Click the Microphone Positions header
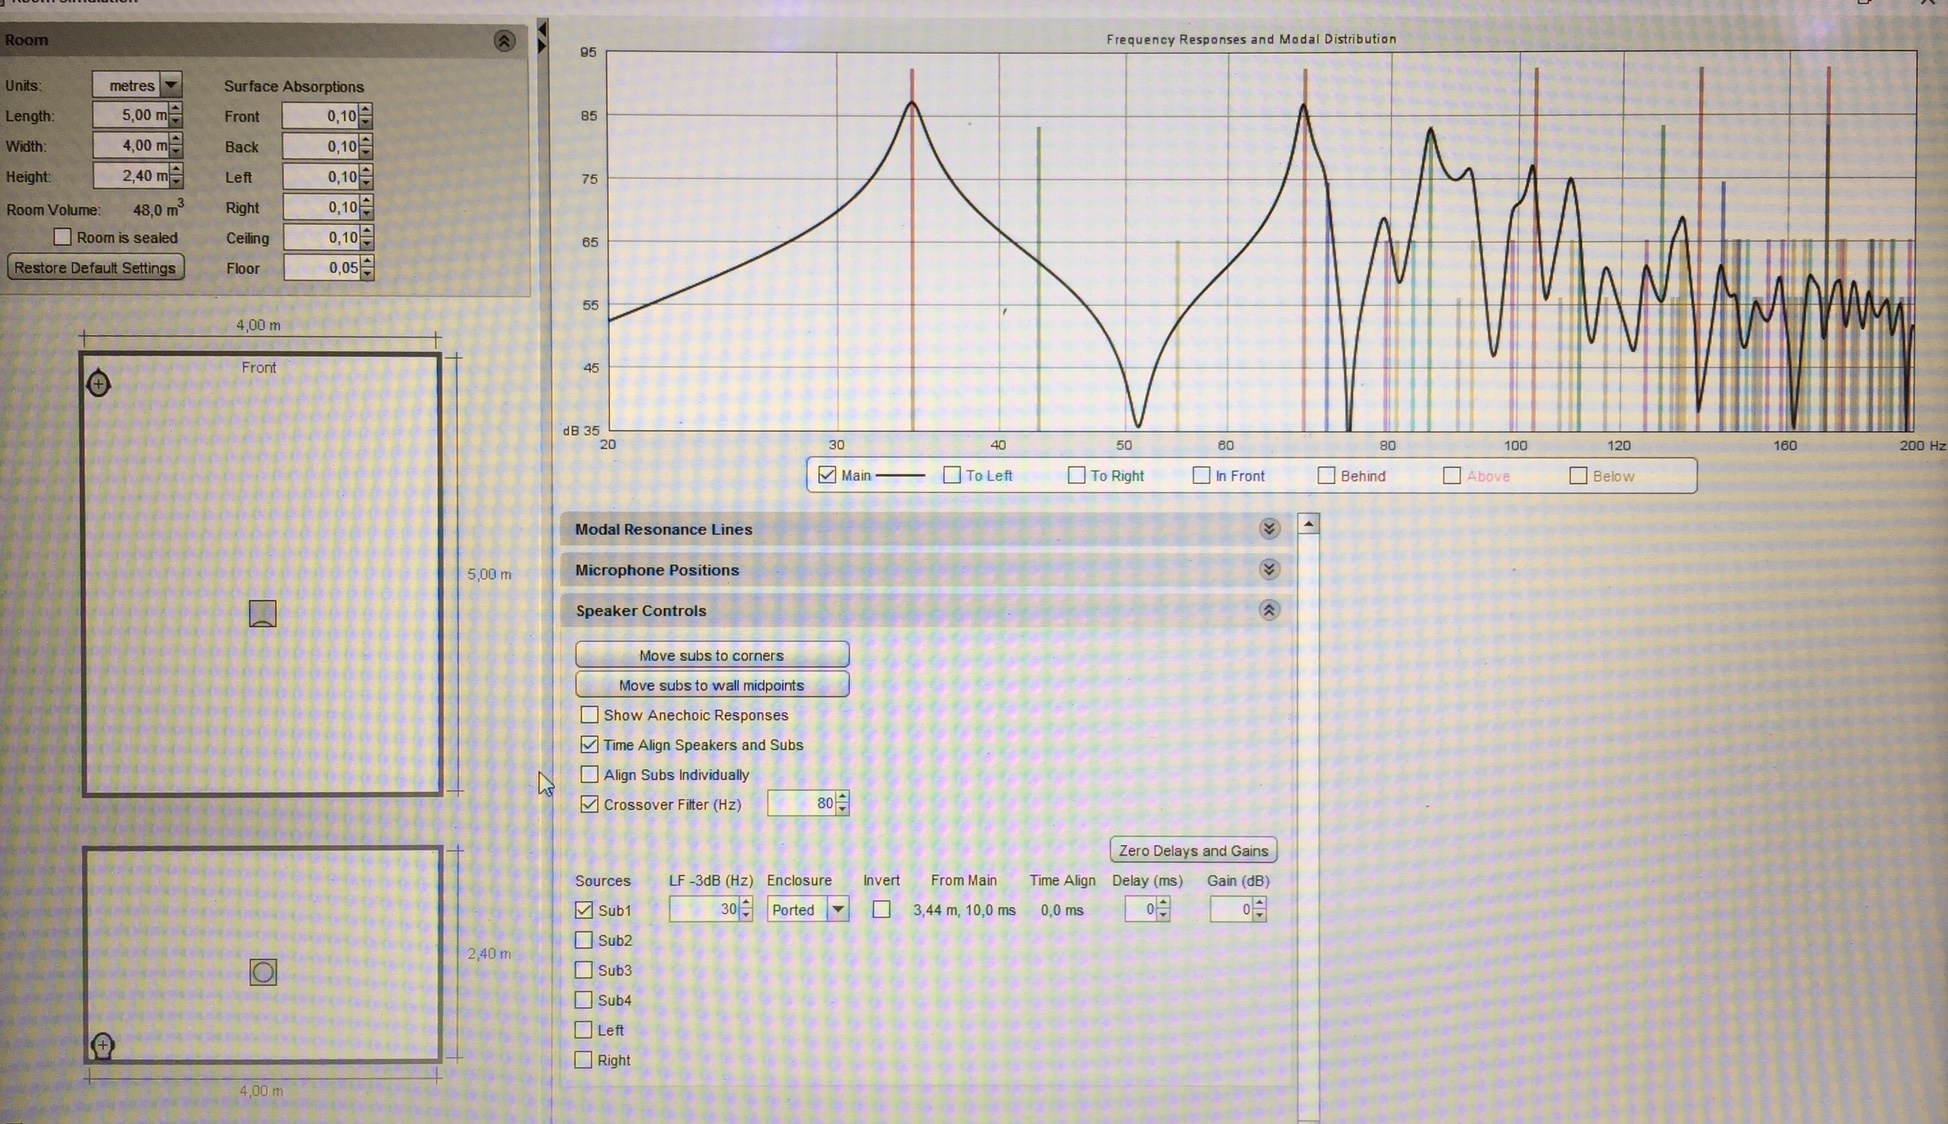The width and height of the screenshot is (1948, 1124). (926, 570)
